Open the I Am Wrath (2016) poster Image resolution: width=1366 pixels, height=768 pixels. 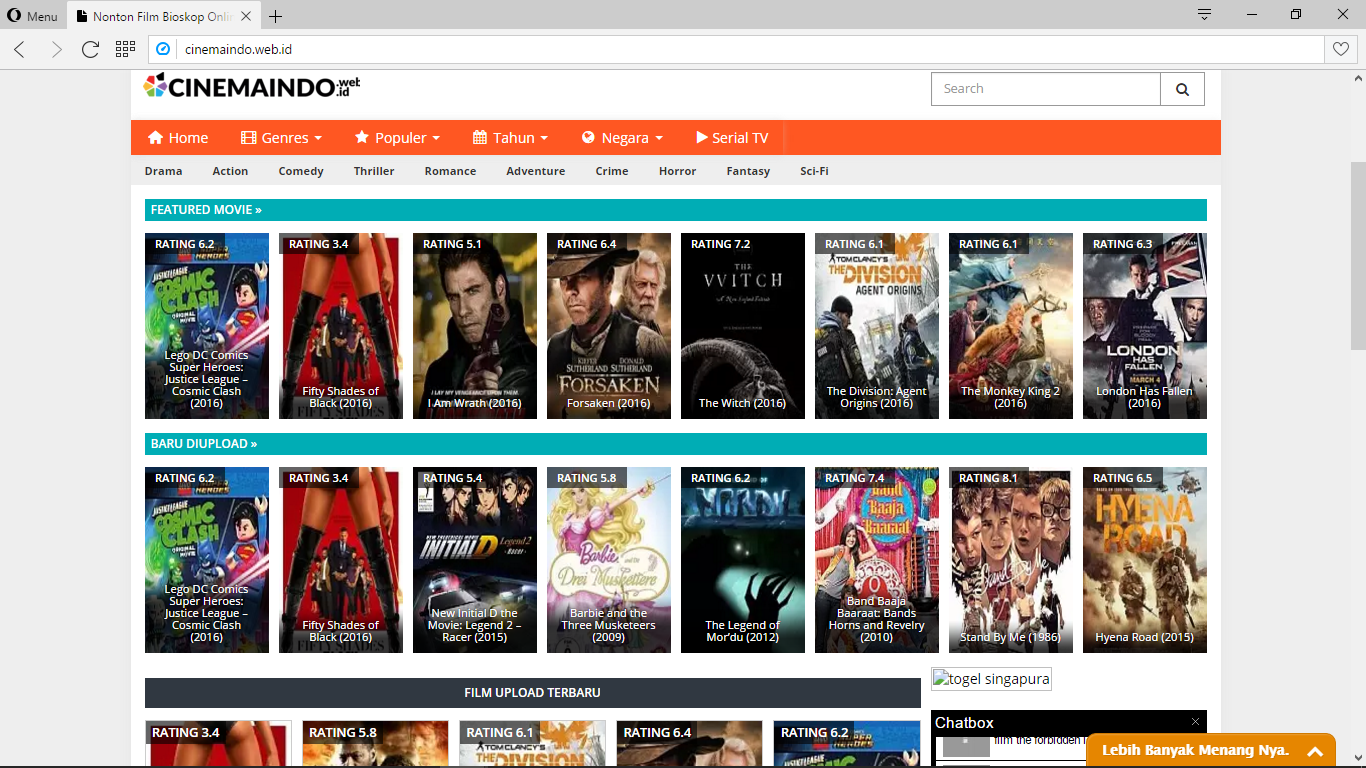(x=475, y=326)
